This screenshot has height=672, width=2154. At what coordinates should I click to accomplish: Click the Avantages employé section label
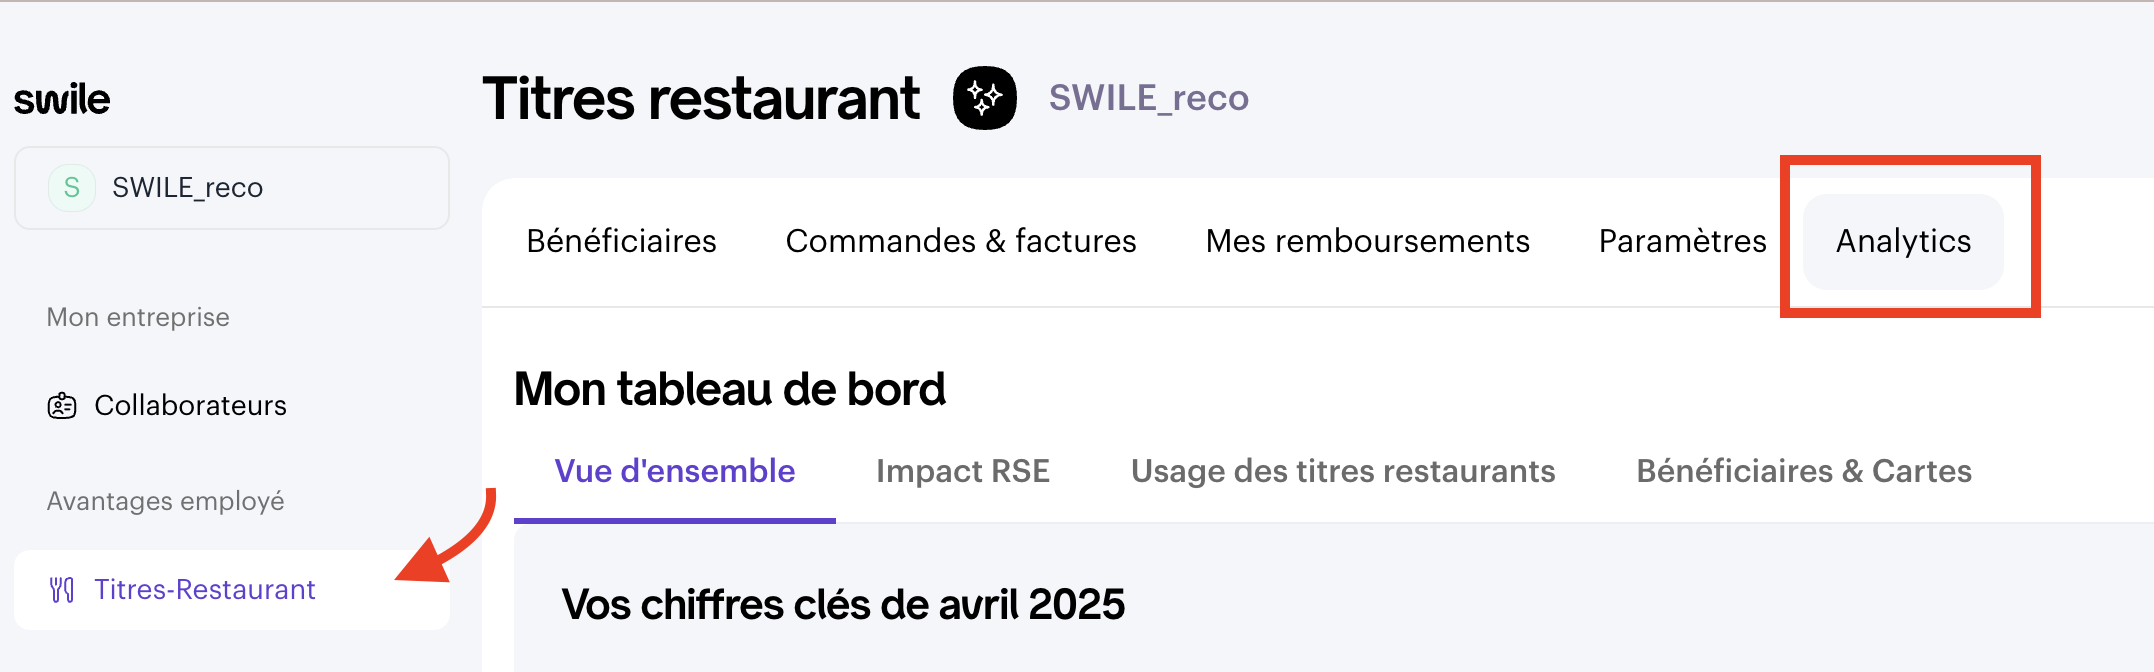tap(165, 501)
